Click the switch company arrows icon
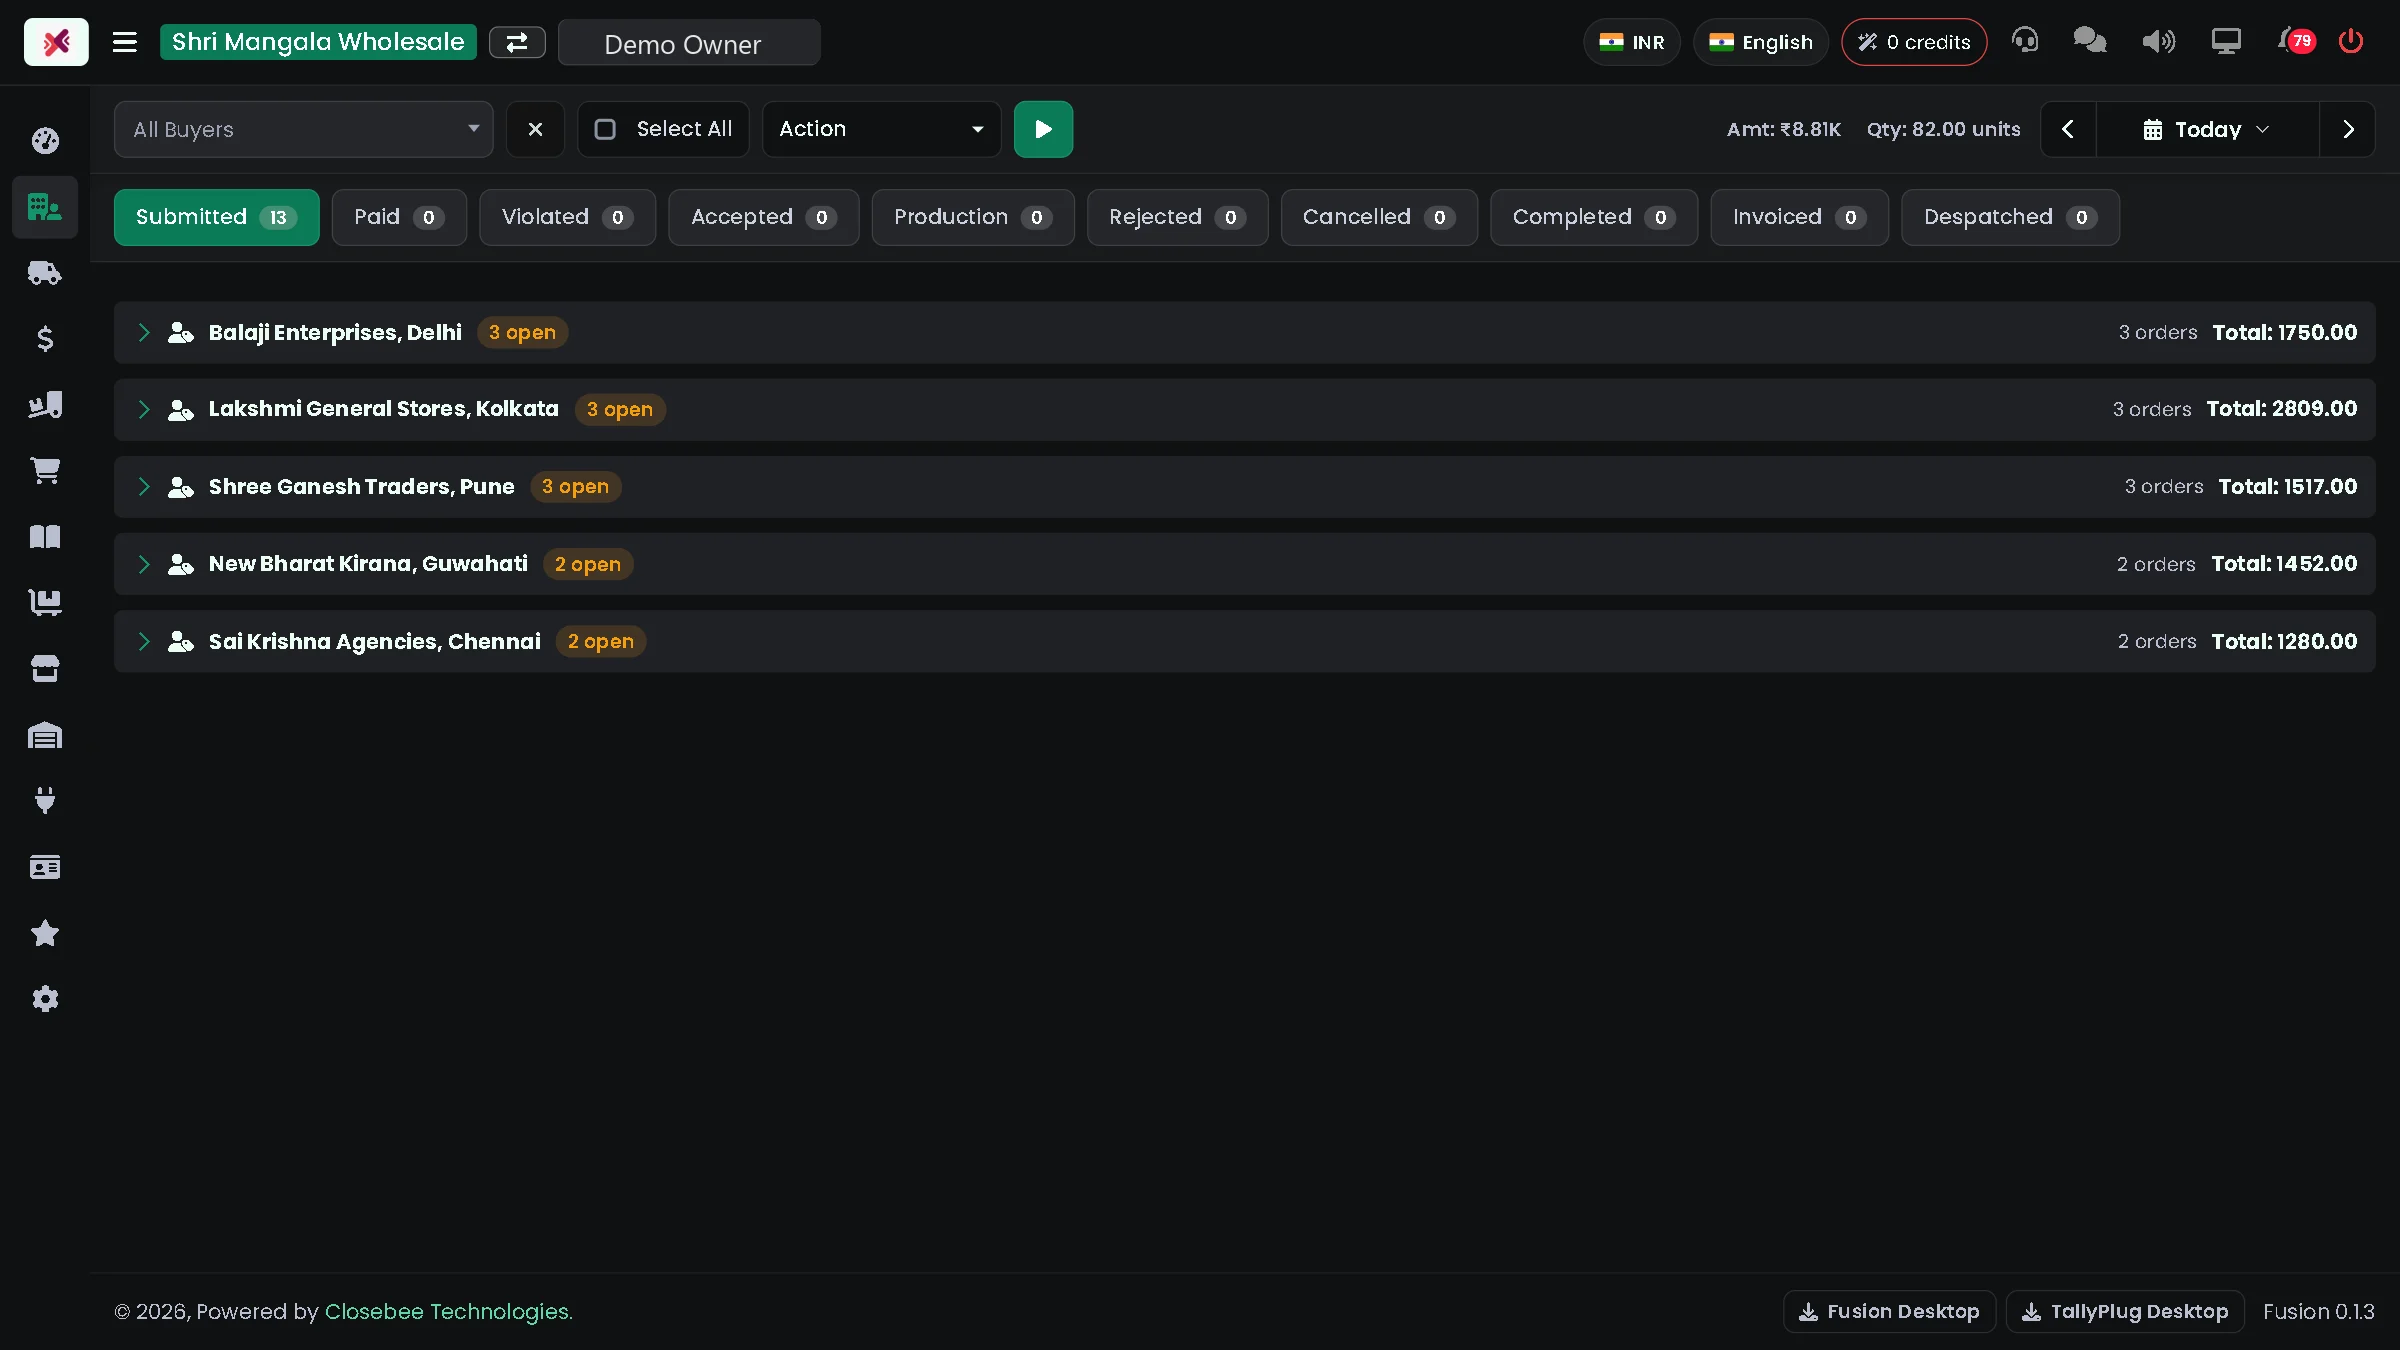 click(x=517, y=42)
